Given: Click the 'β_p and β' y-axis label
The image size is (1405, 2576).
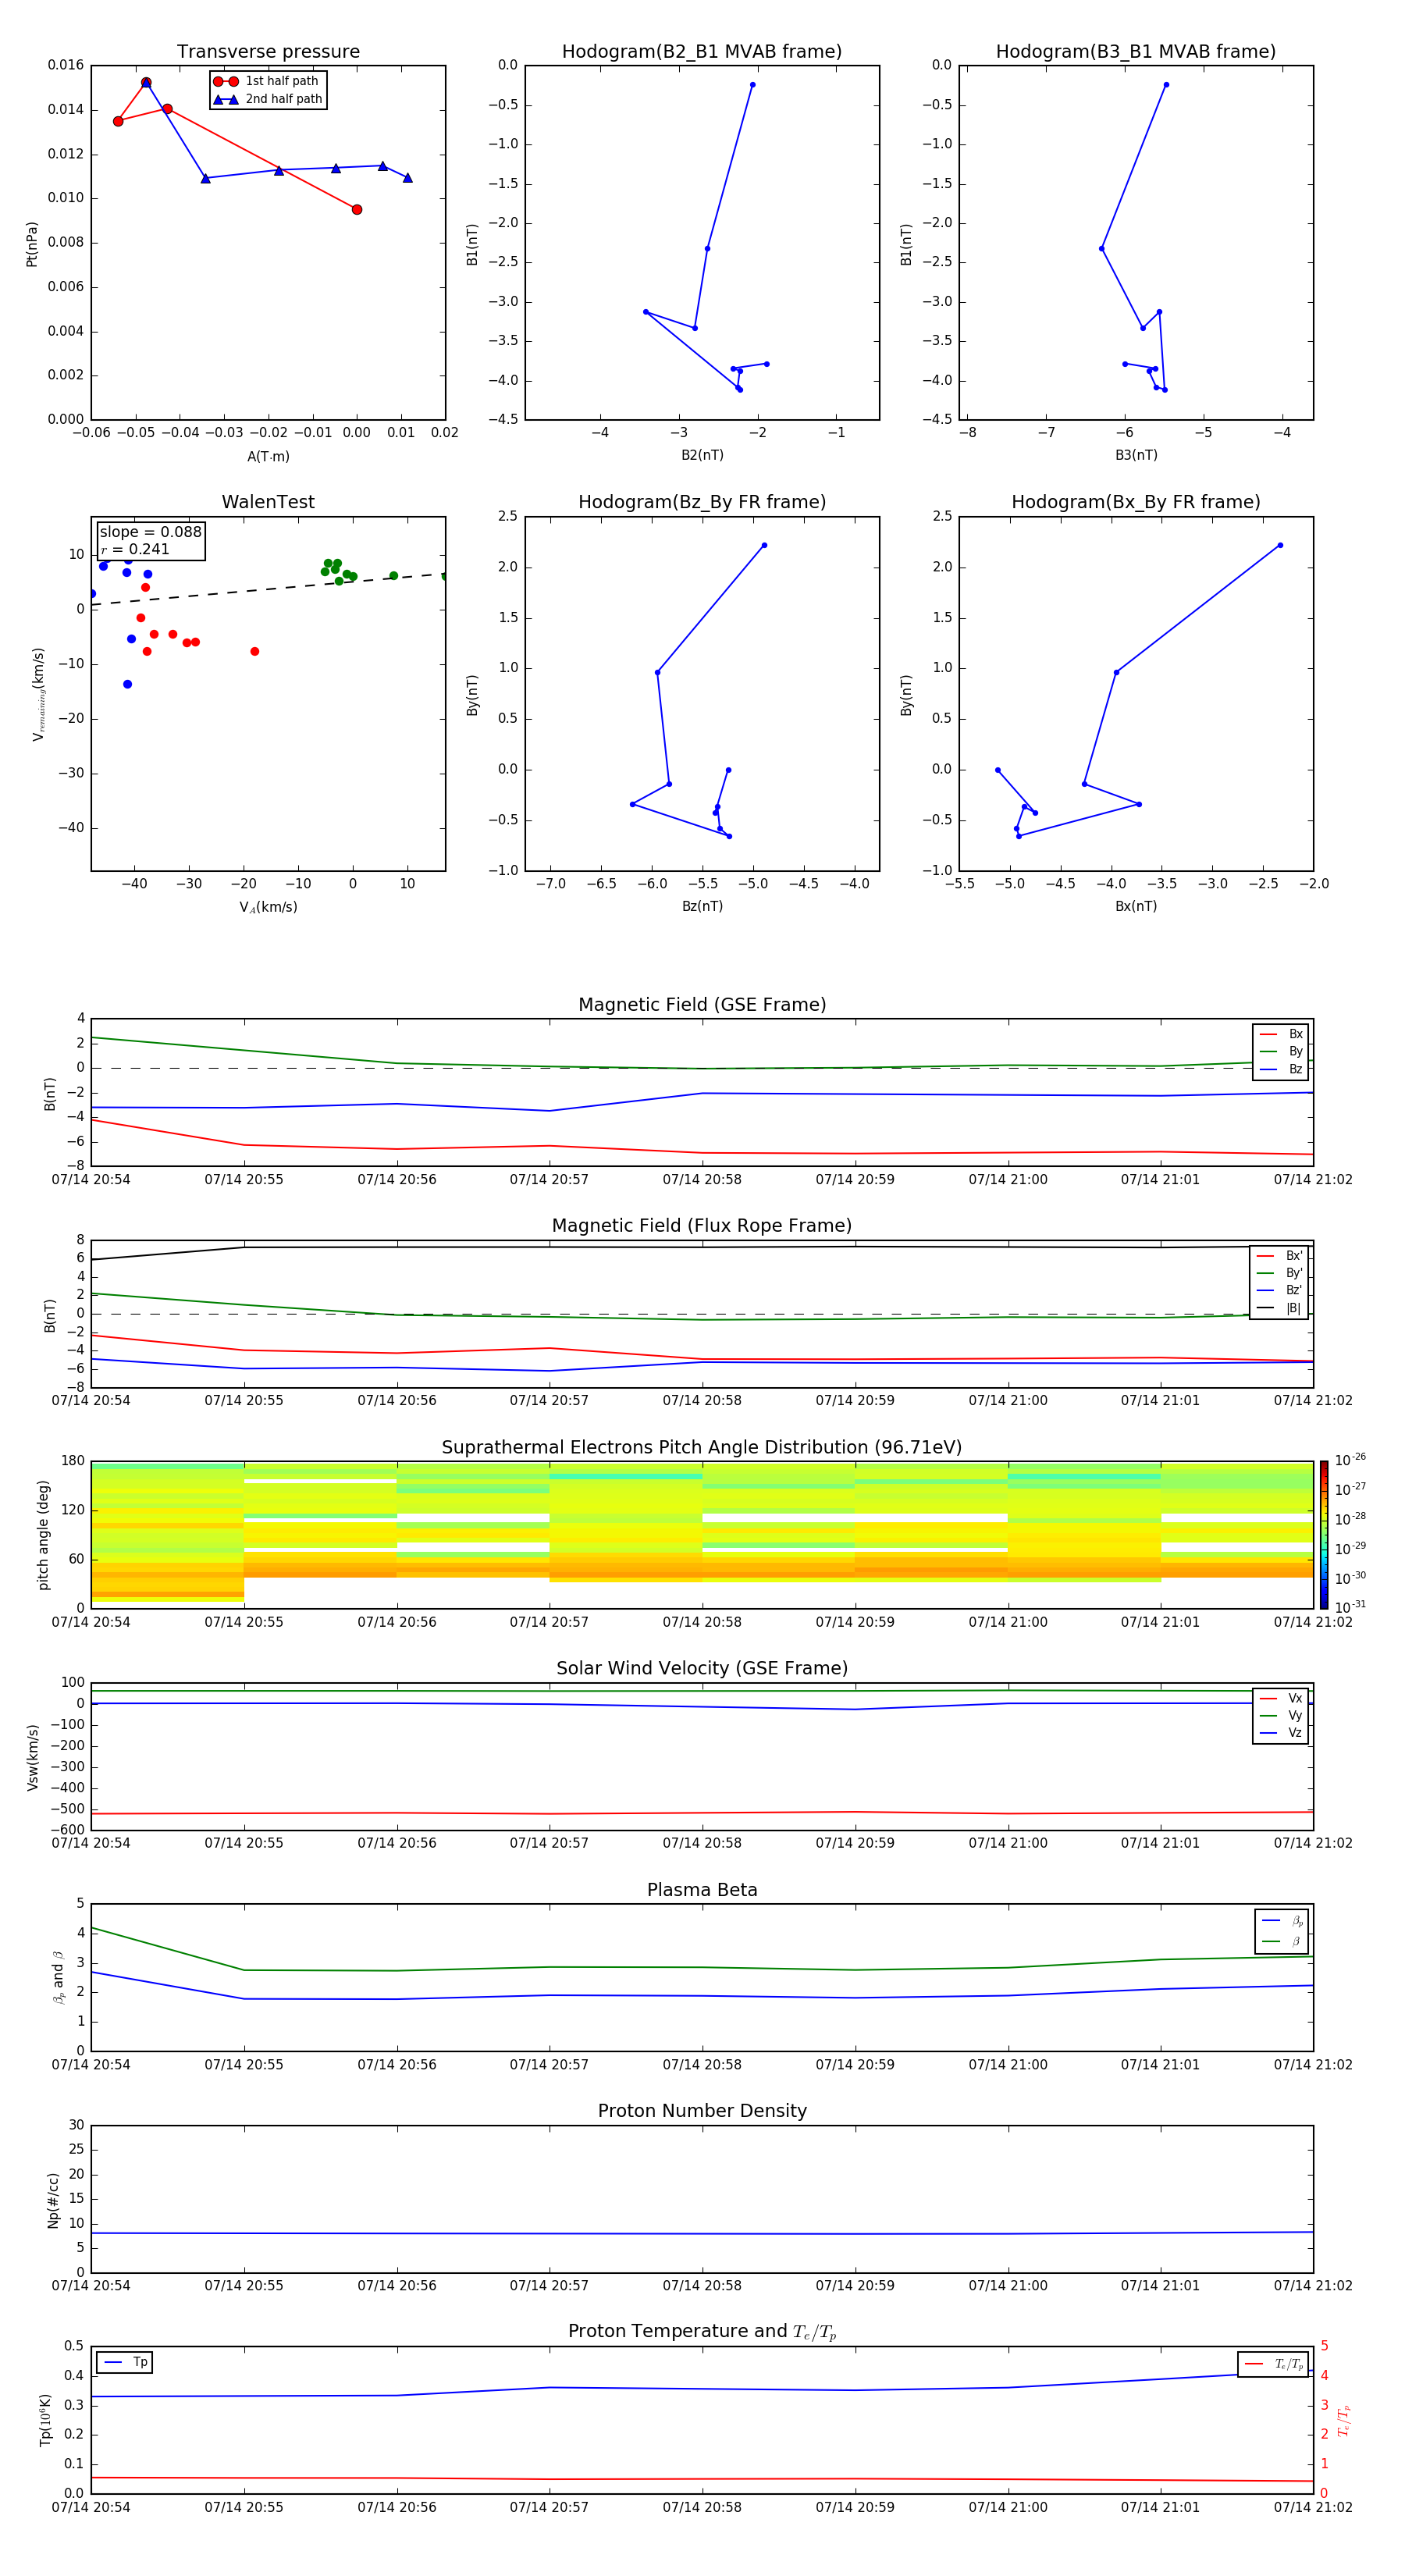Looking at the screenshot, I should click(59, 1977).
